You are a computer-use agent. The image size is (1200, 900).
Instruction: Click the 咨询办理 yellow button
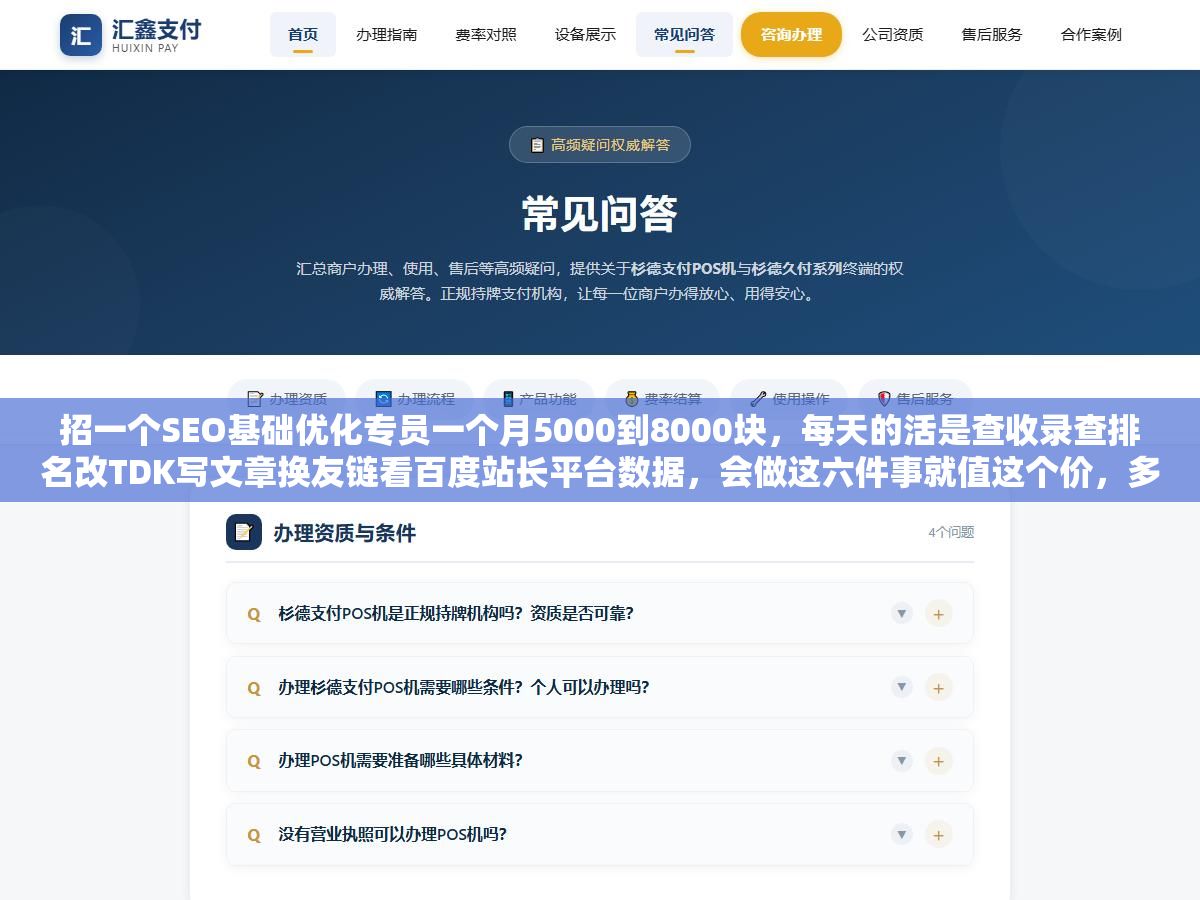791,34
